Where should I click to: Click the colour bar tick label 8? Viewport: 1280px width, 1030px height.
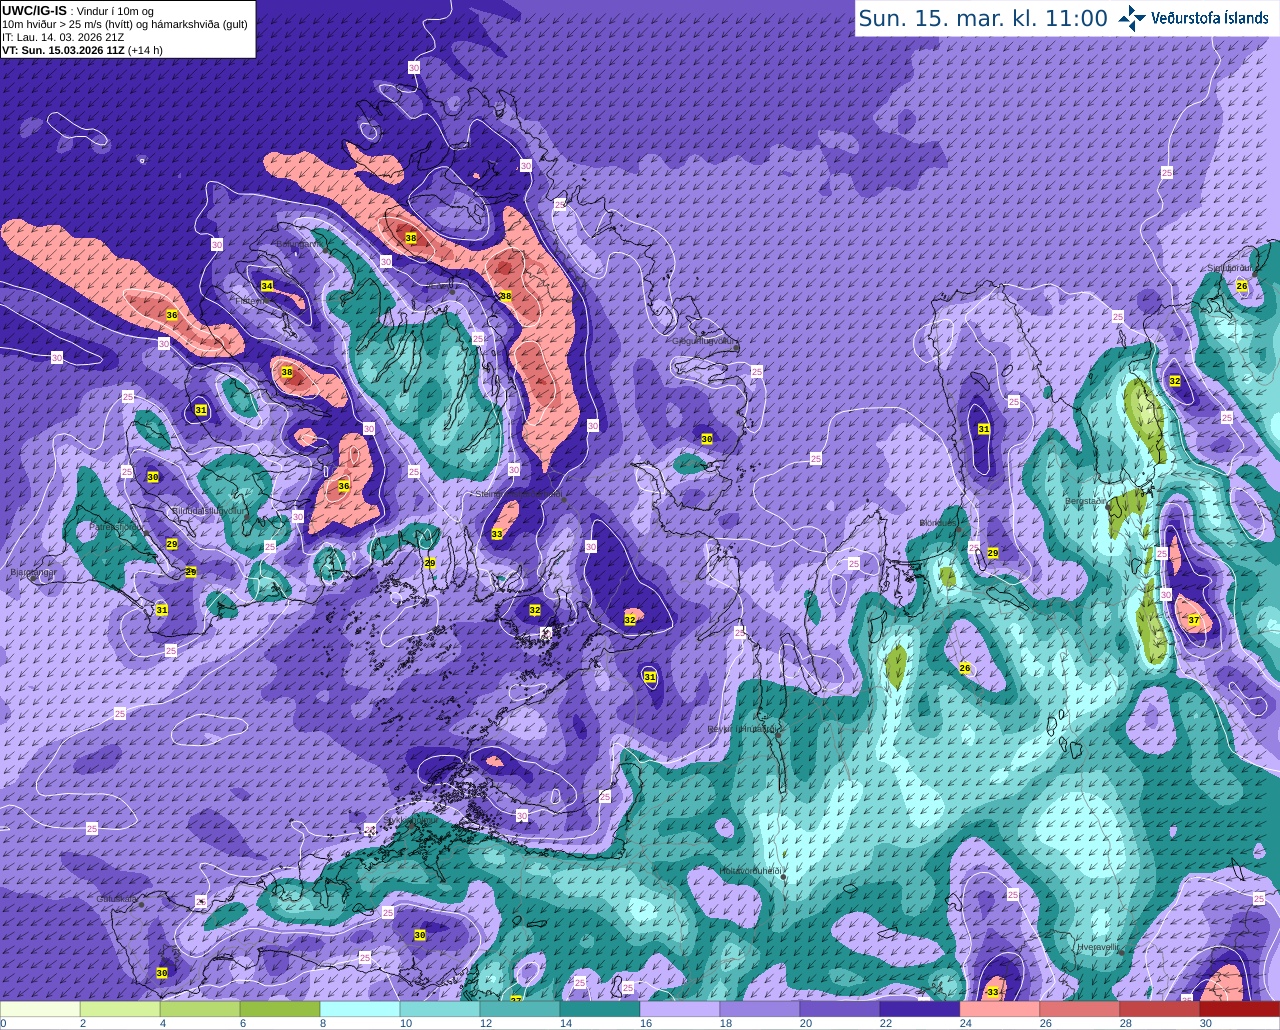pyautogui.click(x=323, y=1023)
